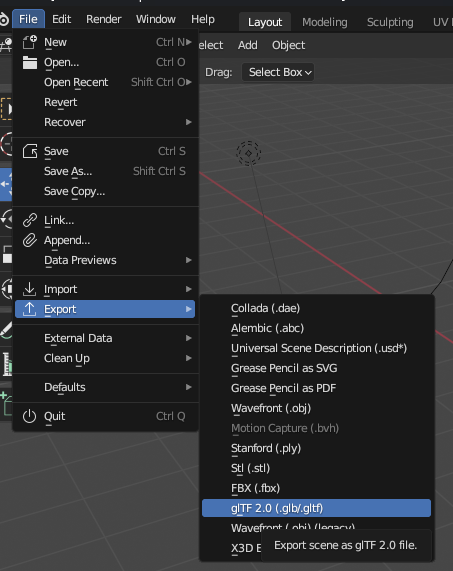Export as FBX (.fbx)
The image size is (453, 571).
coord(316,488)
